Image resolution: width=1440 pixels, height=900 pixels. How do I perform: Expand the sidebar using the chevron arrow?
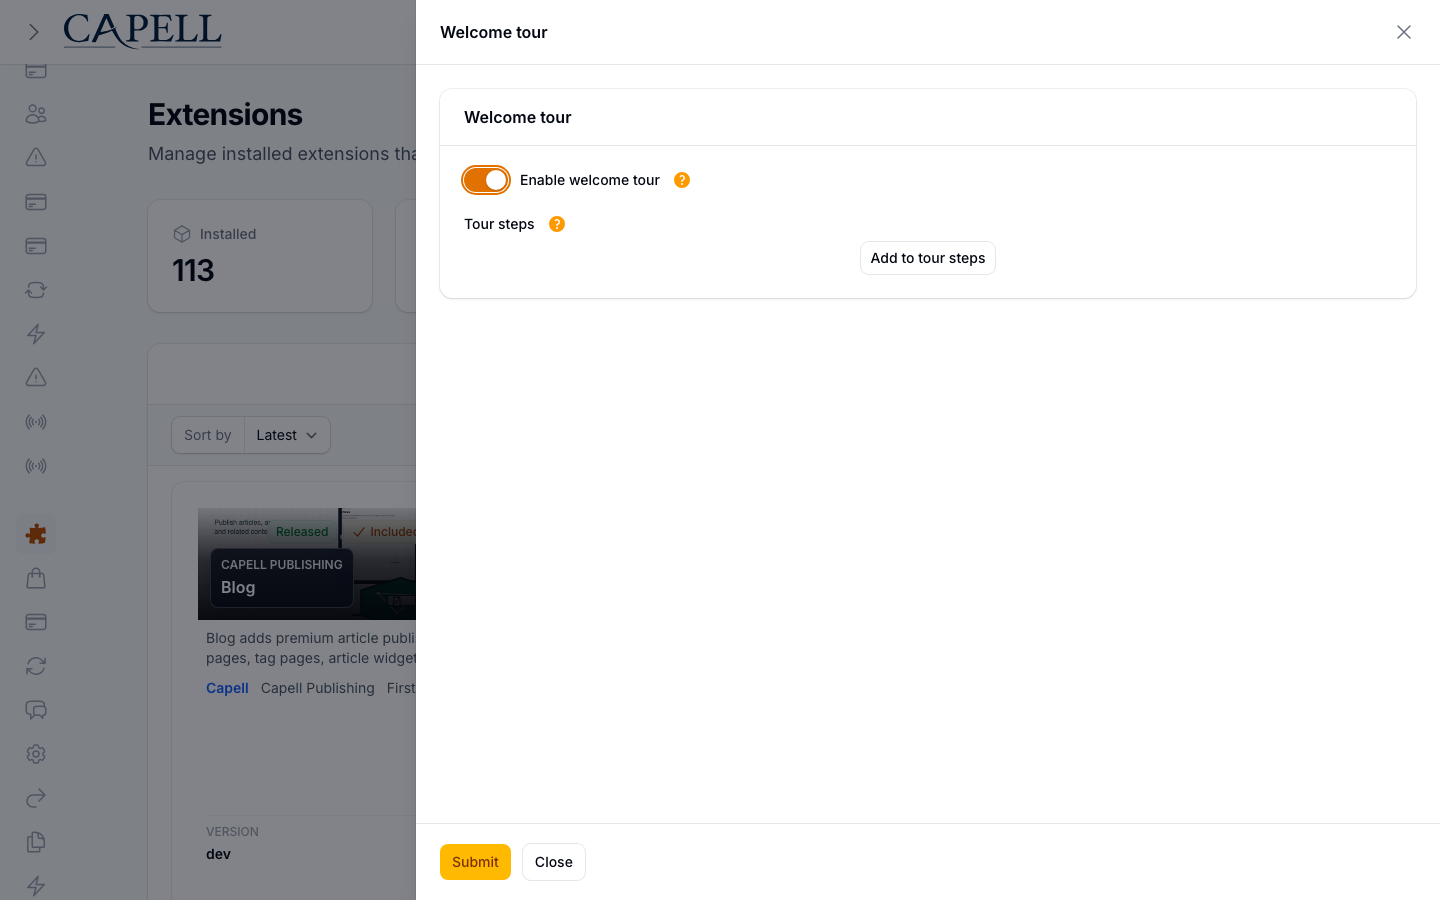coord(34,32)
